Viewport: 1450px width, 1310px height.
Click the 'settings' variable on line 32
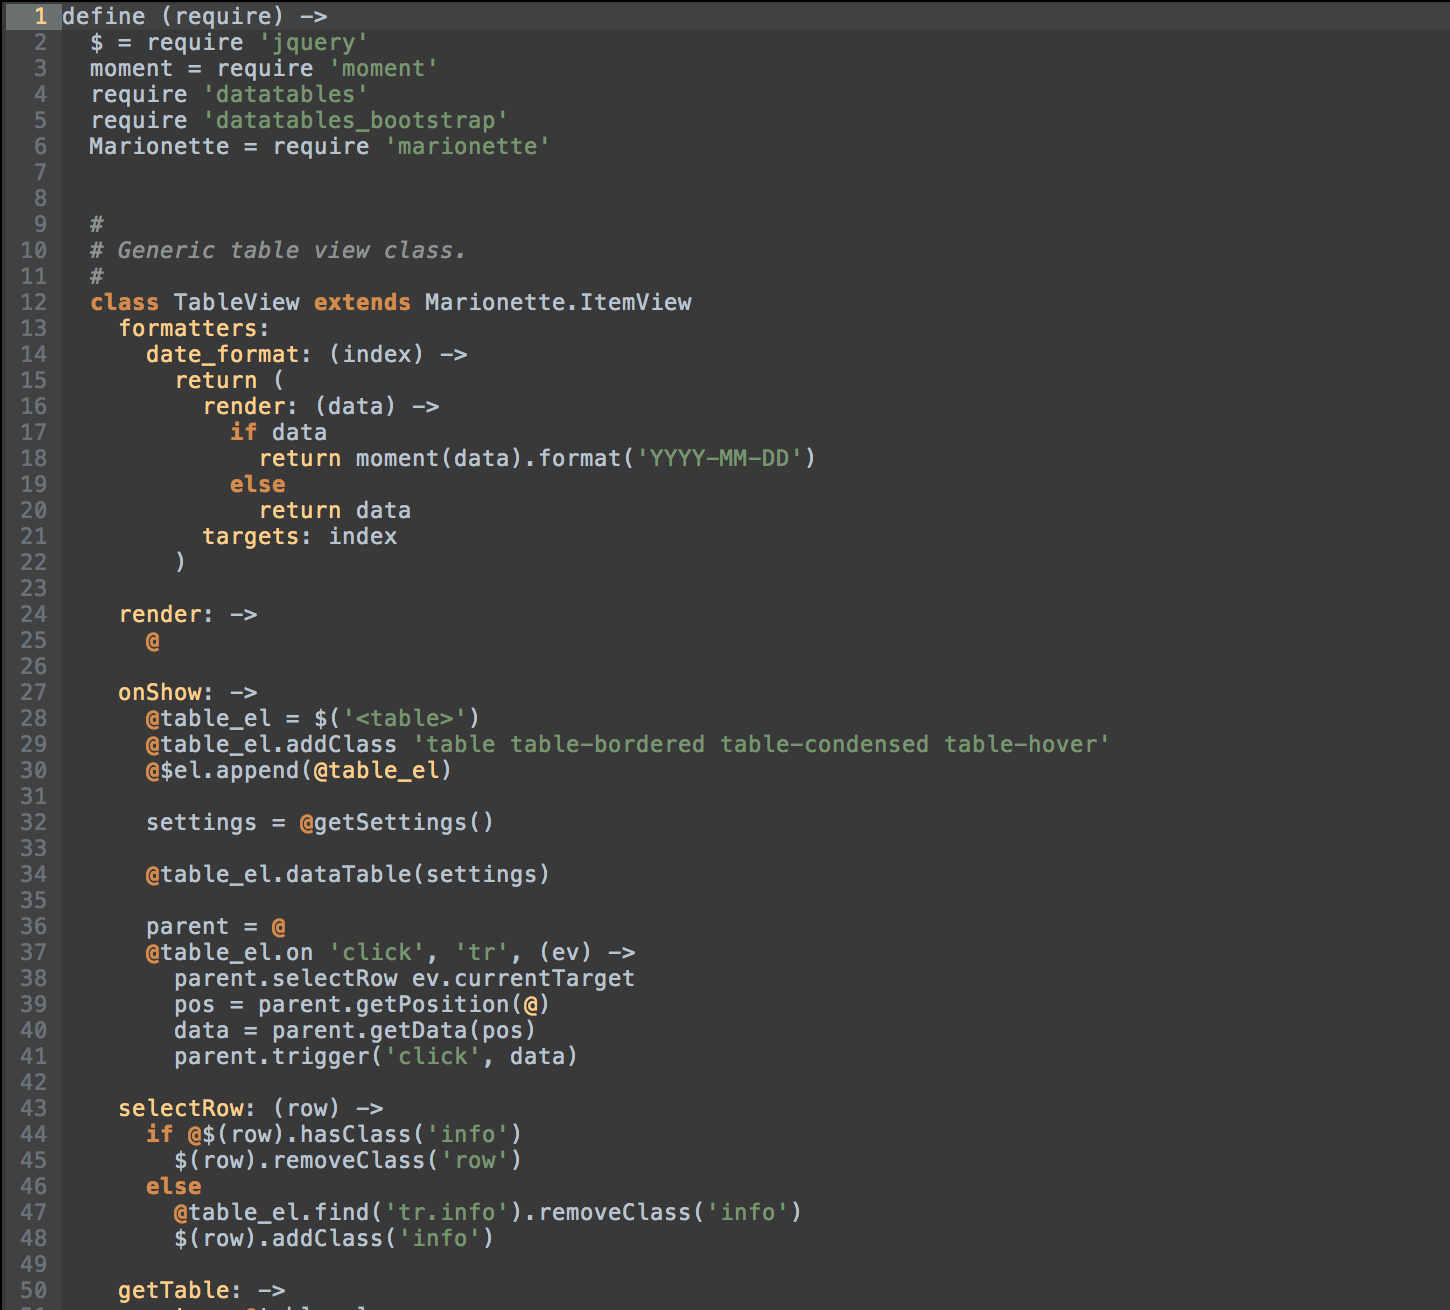click(201, 822)
